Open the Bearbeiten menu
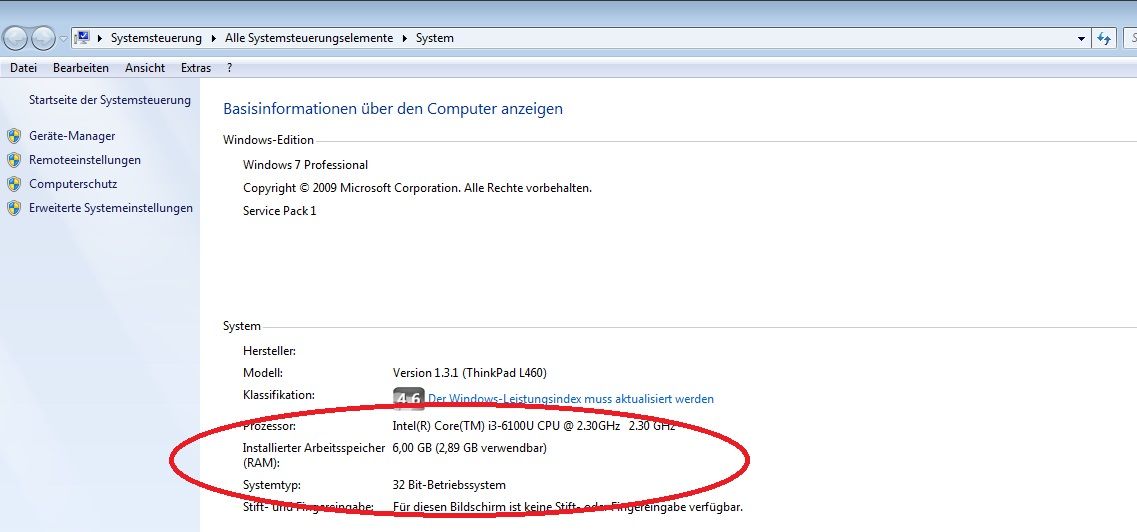 [x=80, y=68]
